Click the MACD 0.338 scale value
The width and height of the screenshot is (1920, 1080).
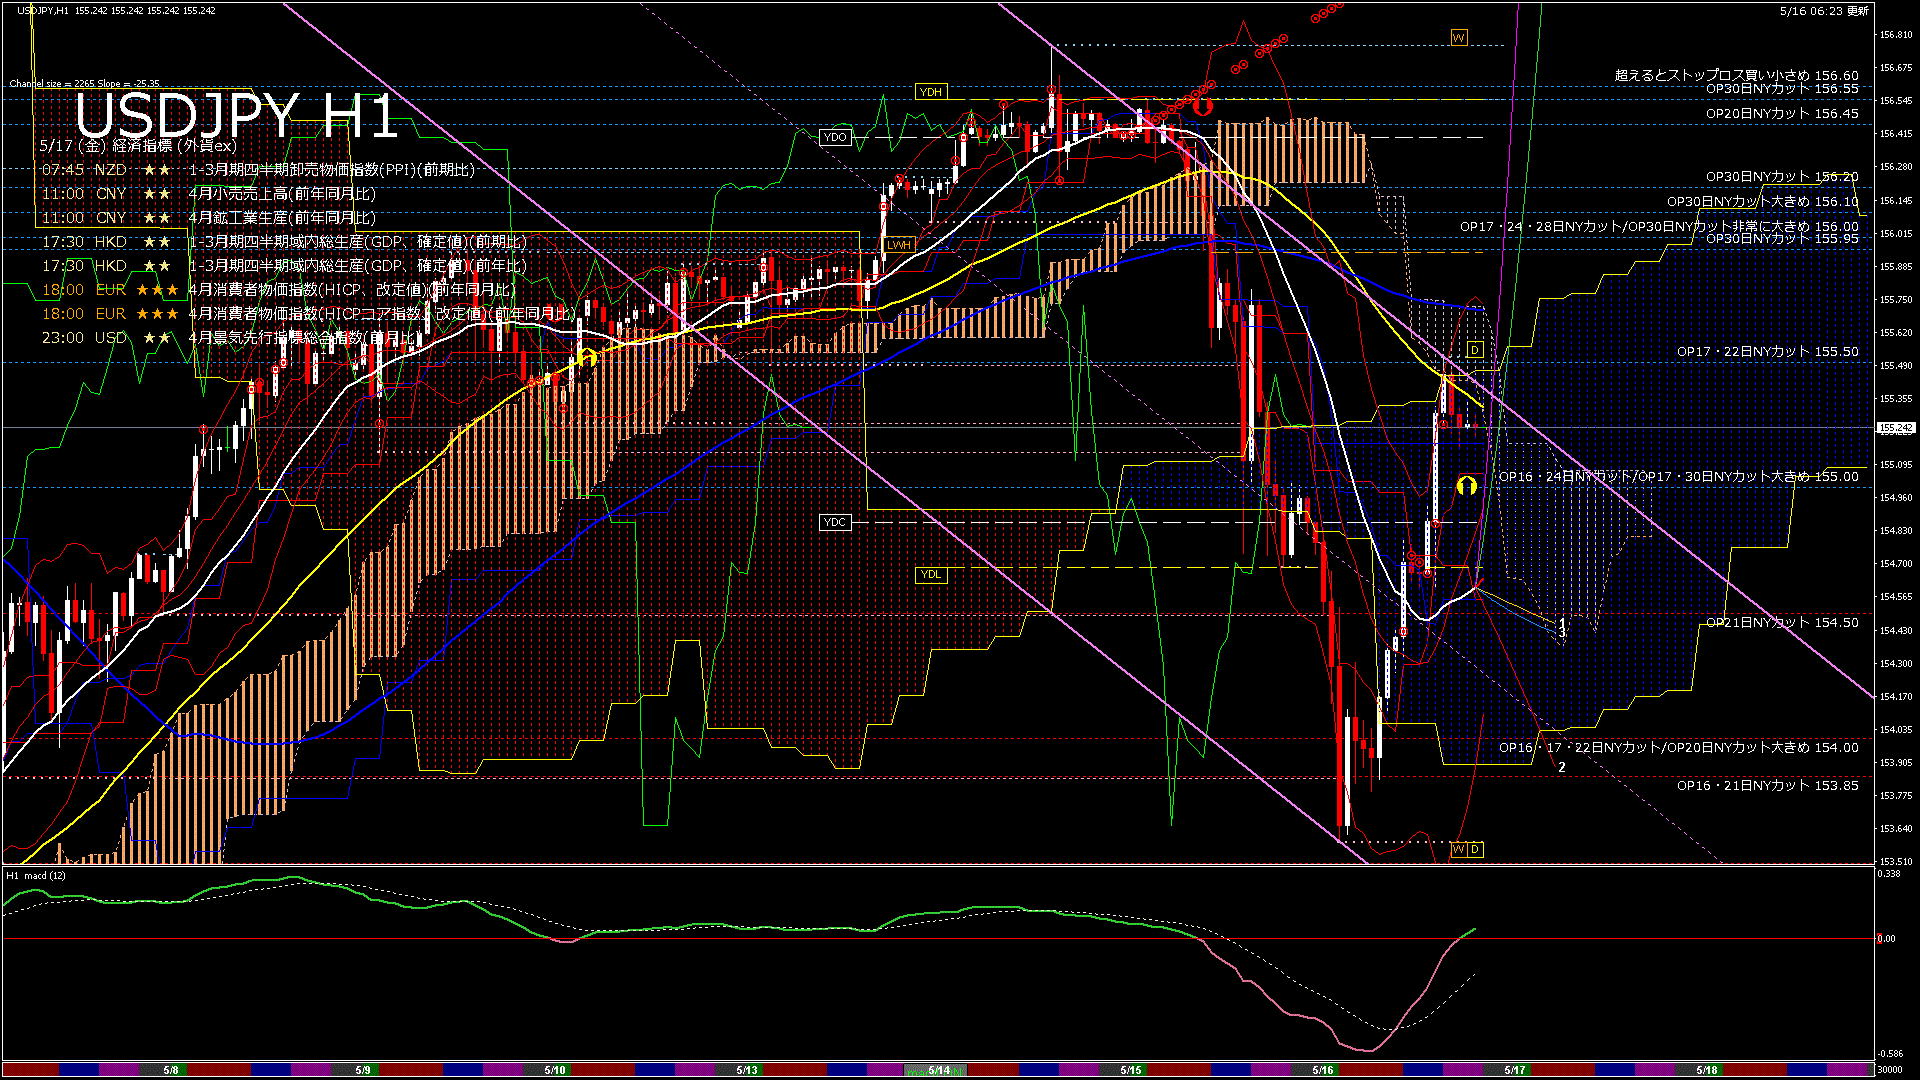[x=1889, y=874]
